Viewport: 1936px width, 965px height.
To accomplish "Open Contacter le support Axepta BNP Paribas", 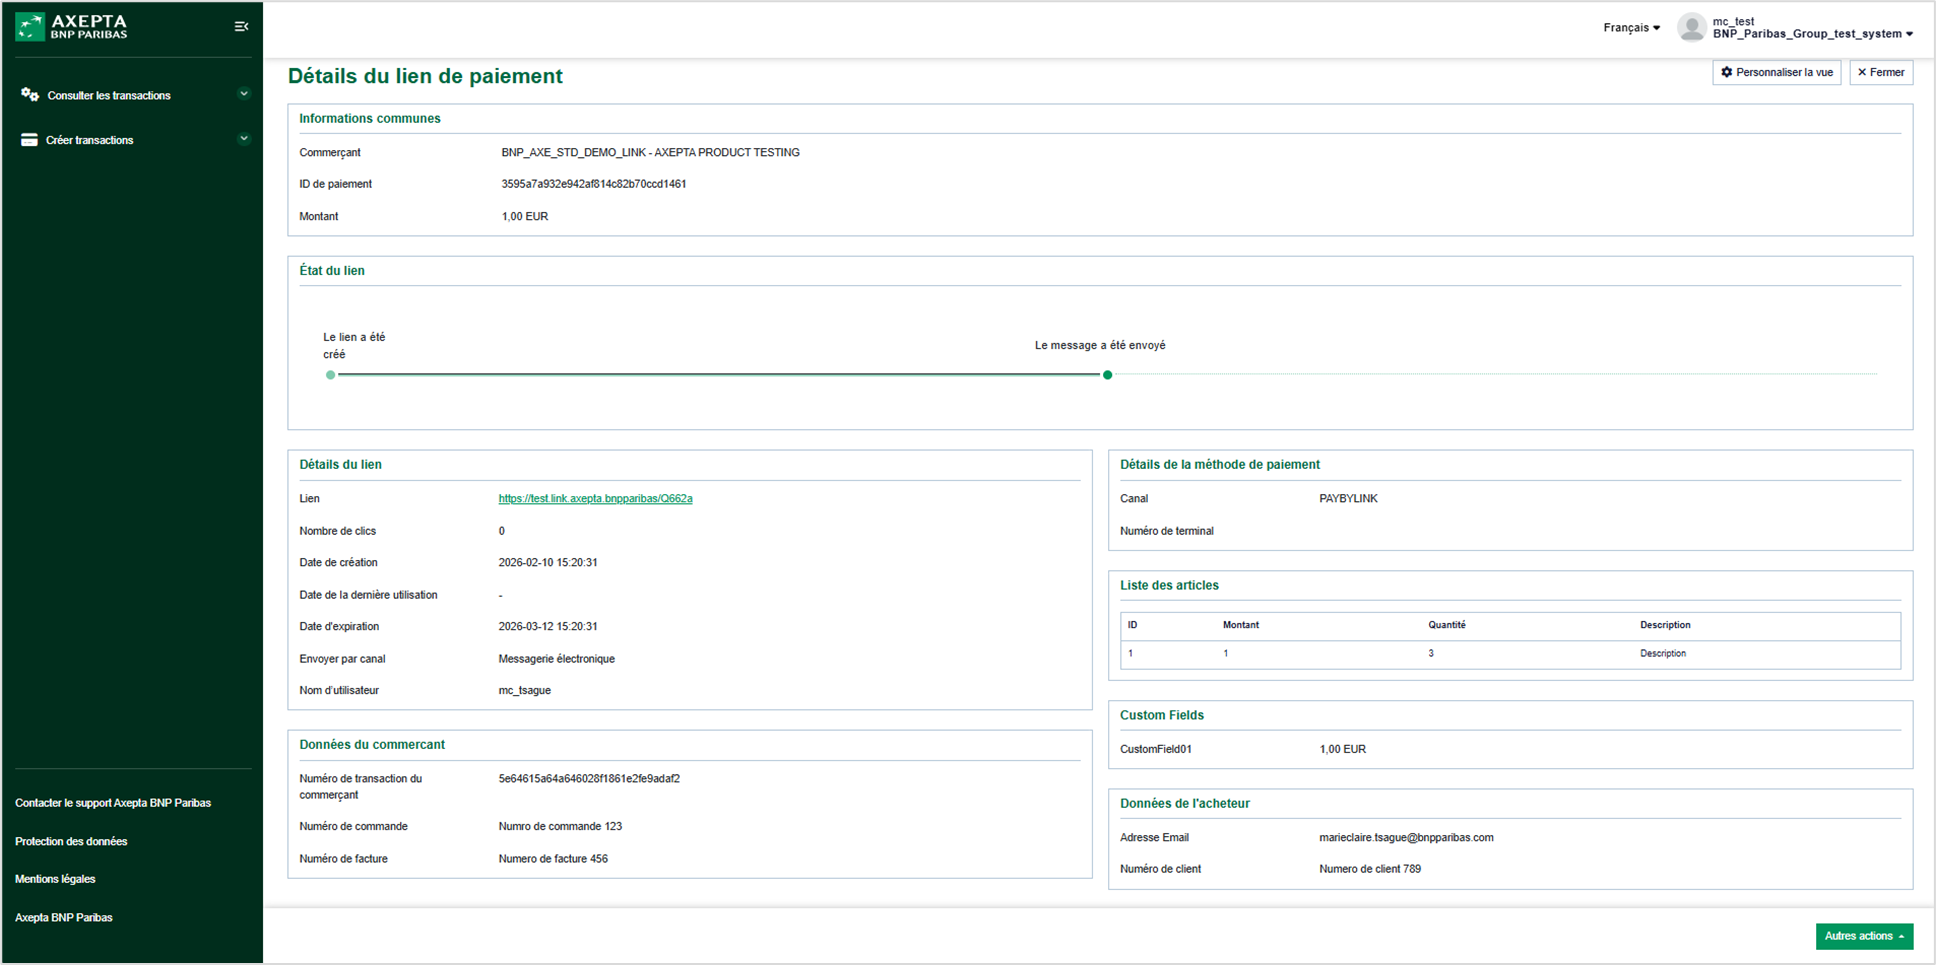I will click(x=113, y=803).
